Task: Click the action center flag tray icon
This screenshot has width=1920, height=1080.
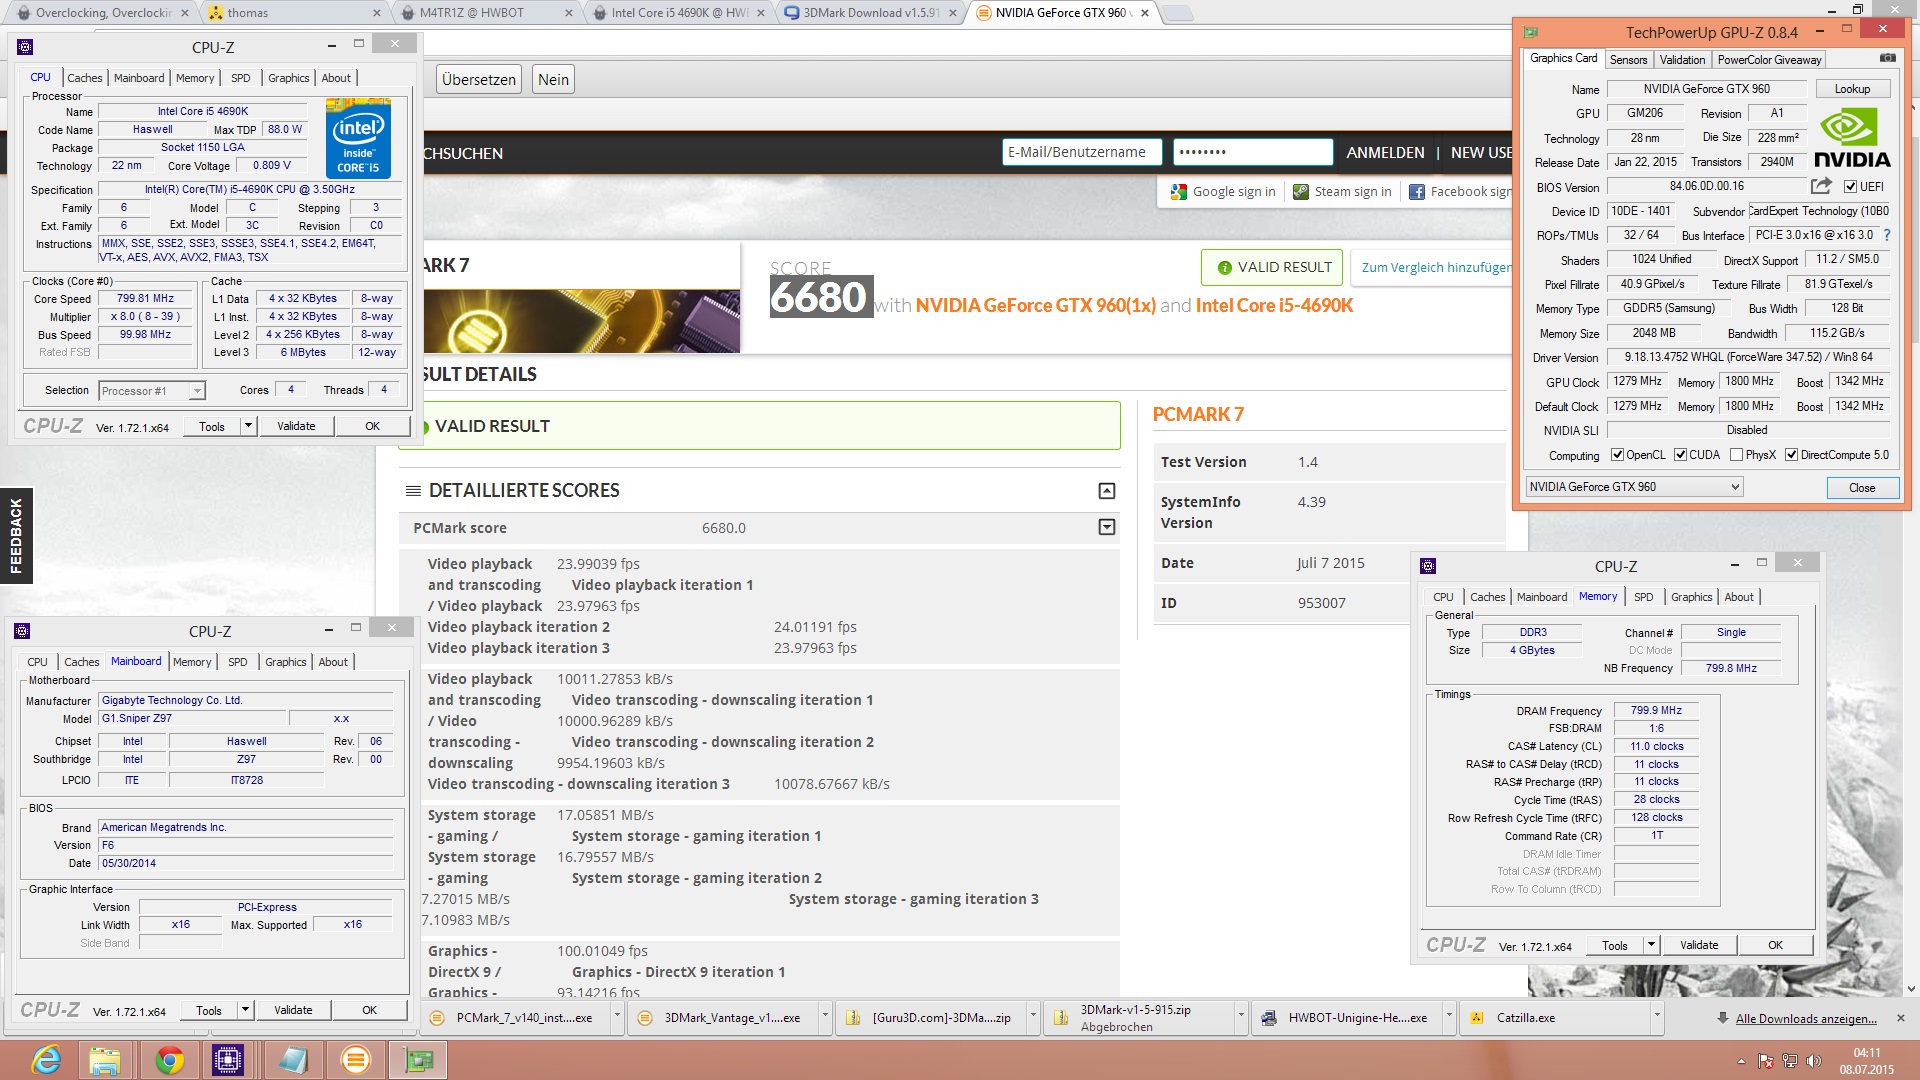Action: click(1765, 1060)
